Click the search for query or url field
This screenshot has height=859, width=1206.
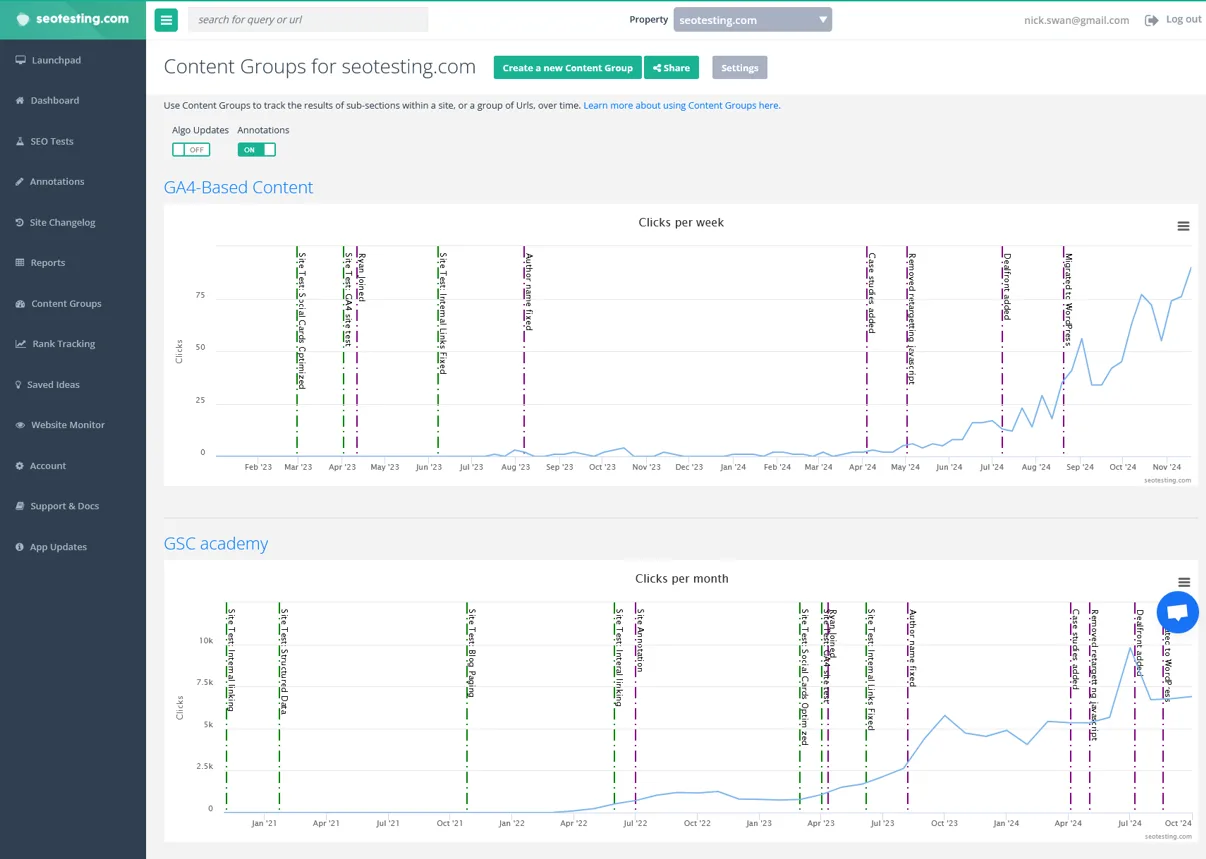click(x=307, y=20)
